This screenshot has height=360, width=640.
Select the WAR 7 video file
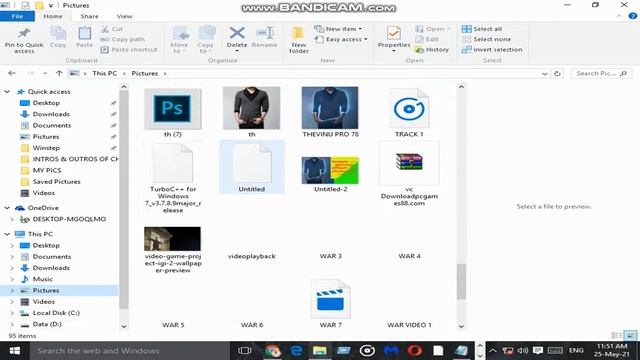[330, 304]
